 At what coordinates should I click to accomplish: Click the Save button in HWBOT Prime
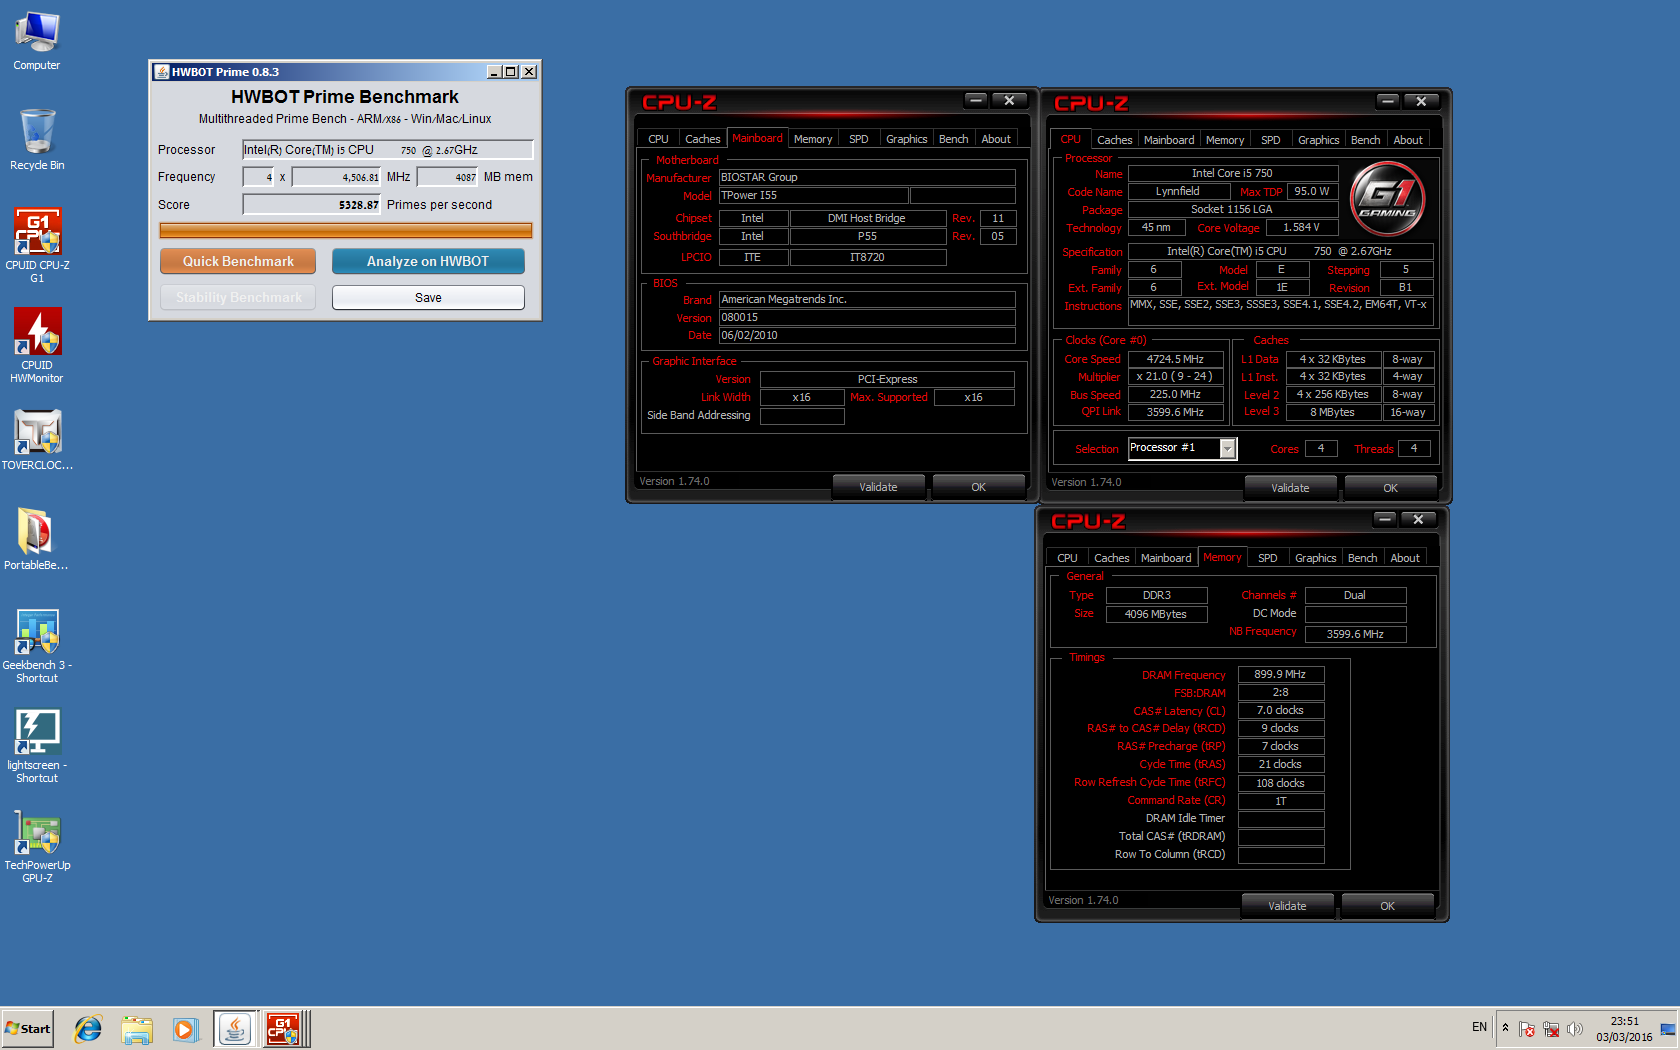tap(428, 298)
